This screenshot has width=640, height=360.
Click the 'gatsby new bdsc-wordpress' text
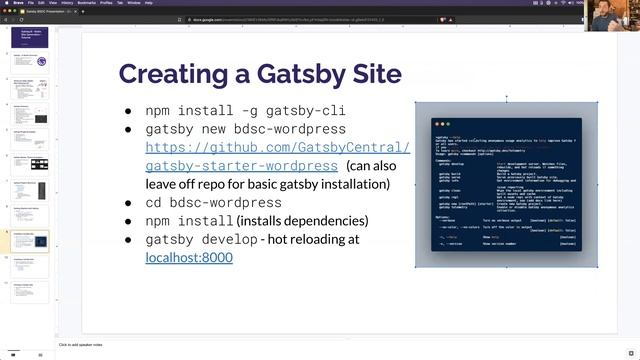[x=245, y=129]
